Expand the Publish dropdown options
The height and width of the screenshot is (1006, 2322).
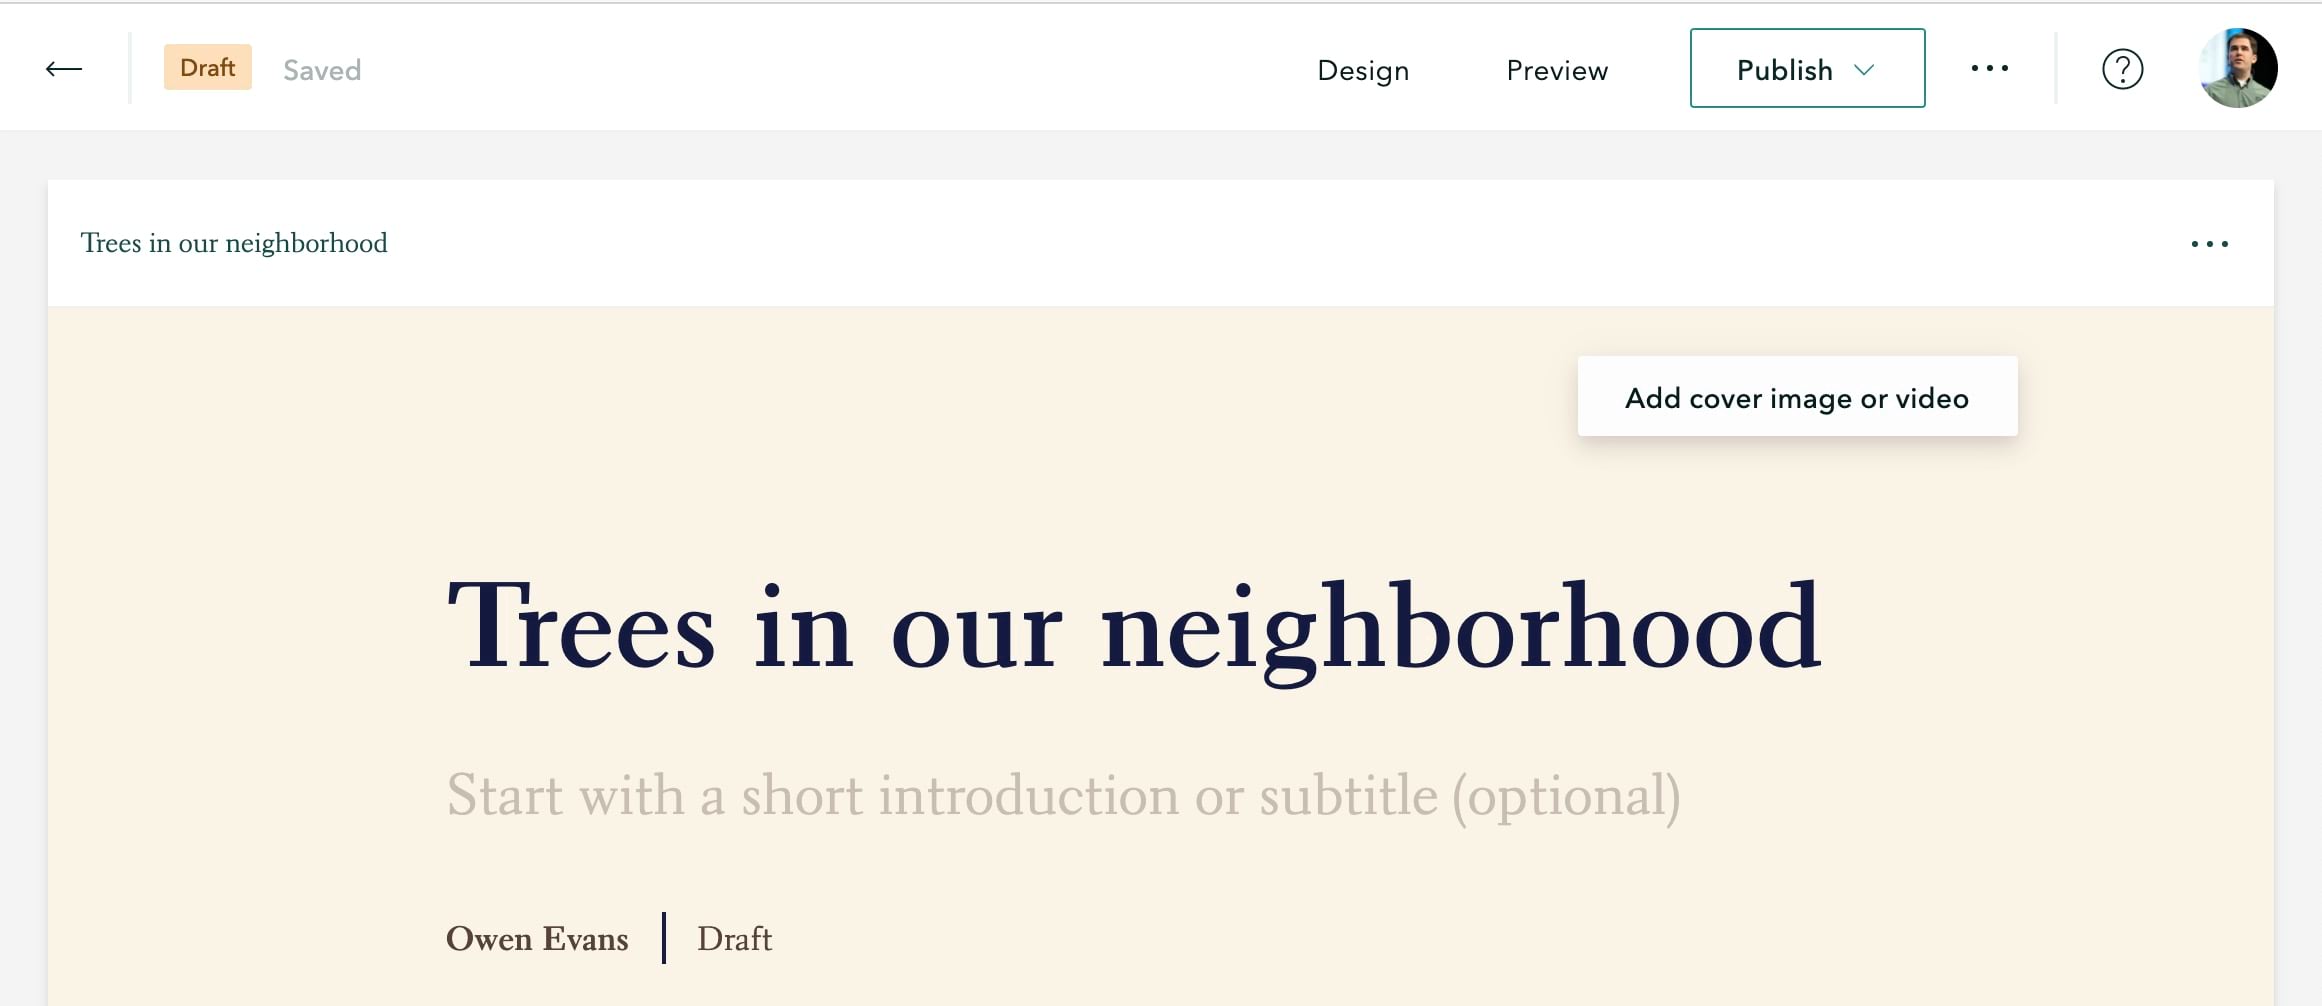(x=1864, y=69)
